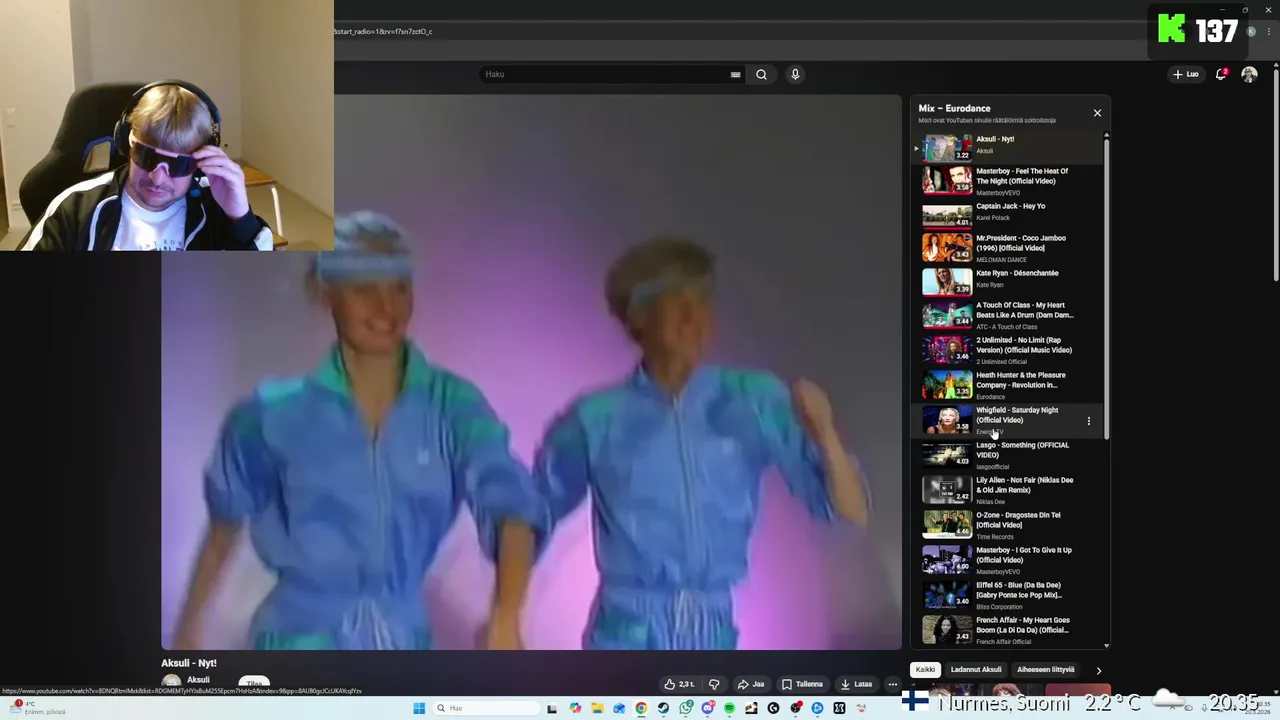Click the Aksuli - Nyt! video title

[x=189, y=663]
